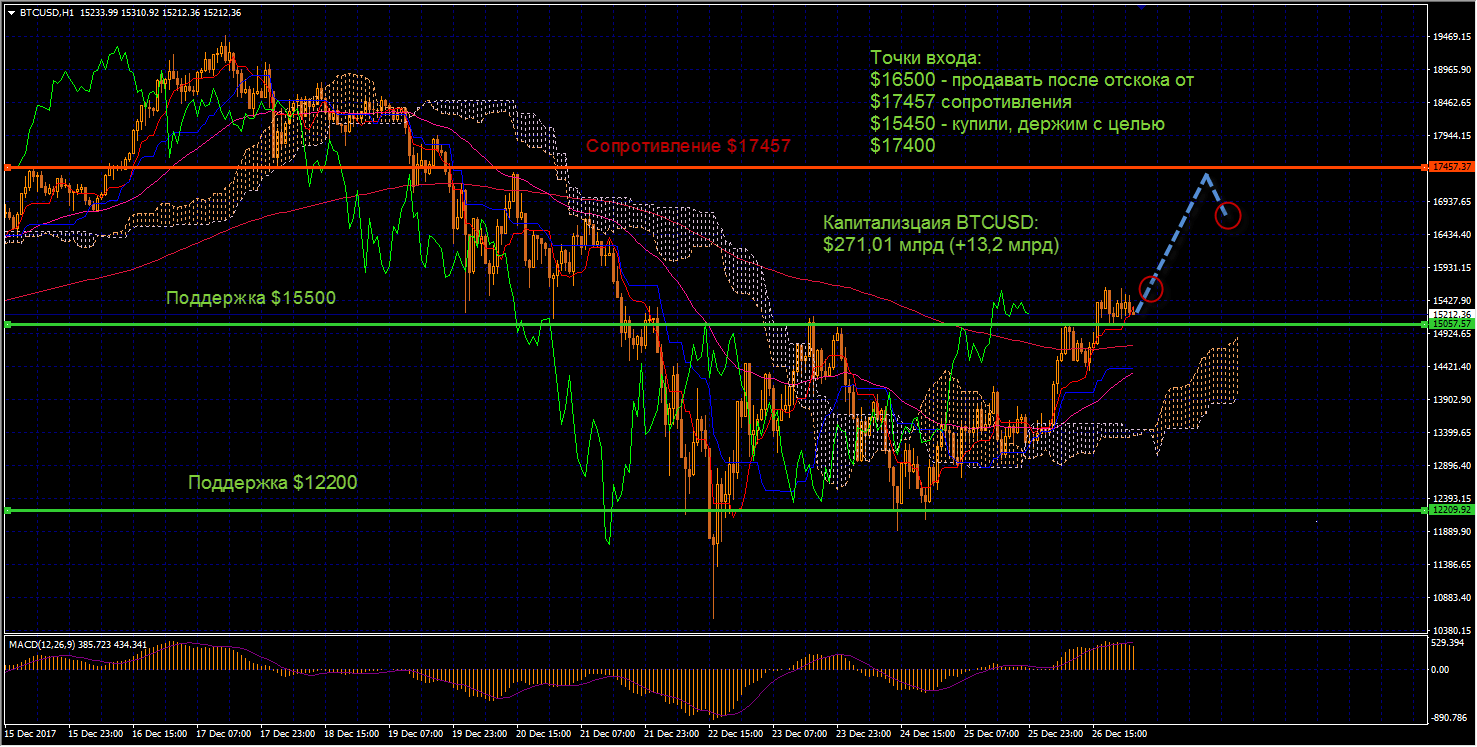Viewport: 1477px width, 747px height.
Task: Click the '15 Dec 2017' time axis label
Action: click(29, 733)
